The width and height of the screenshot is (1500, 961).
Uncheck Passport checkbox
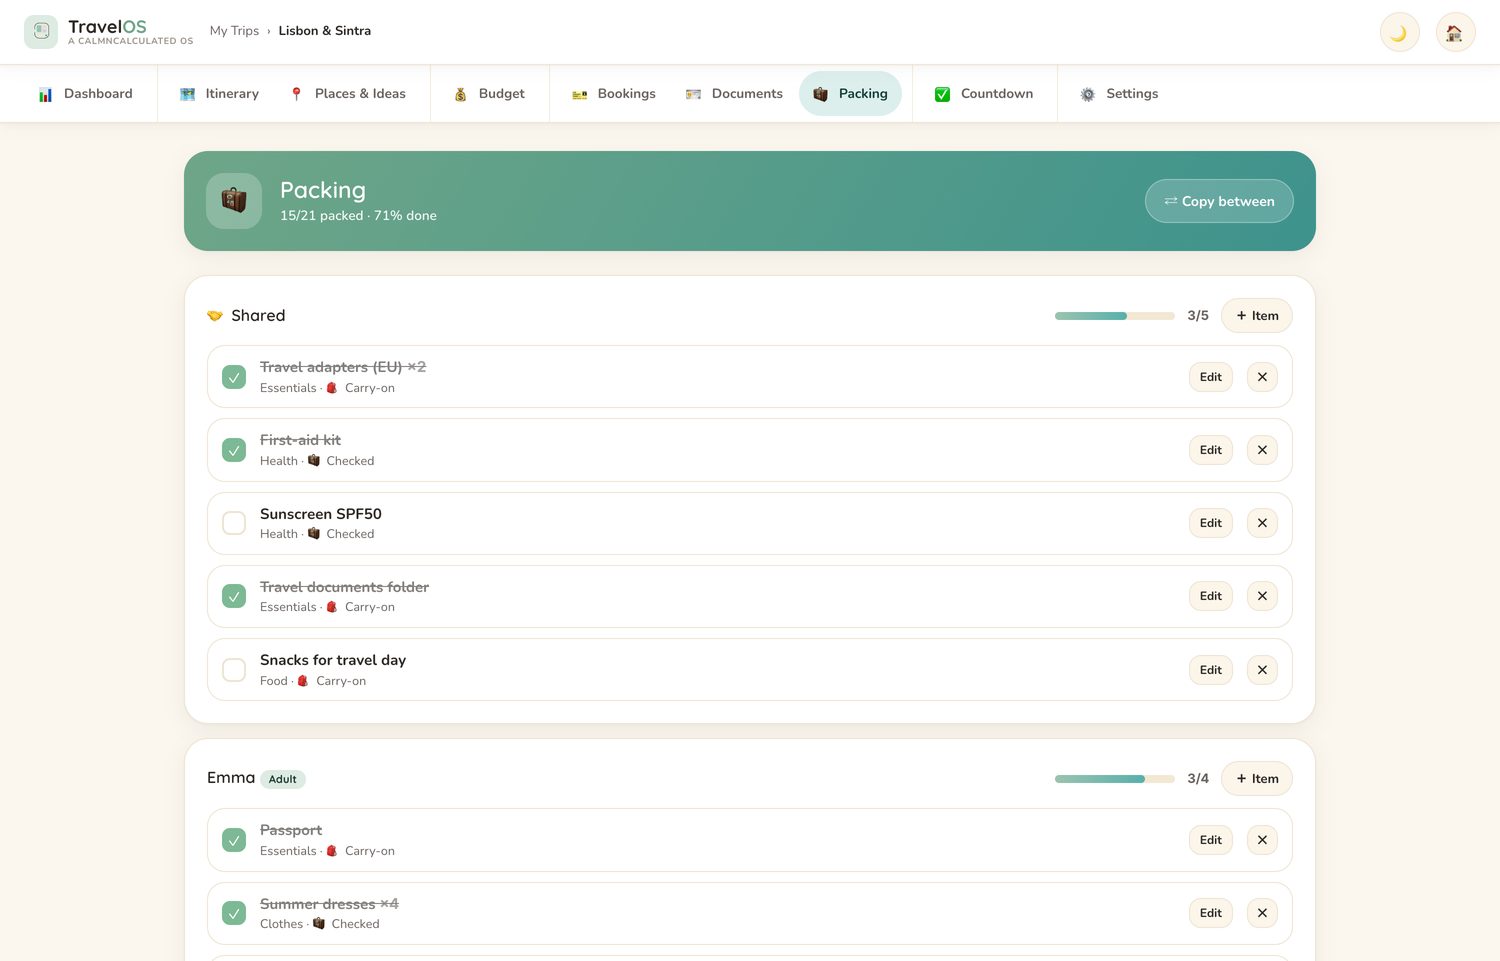pos(234,840)
